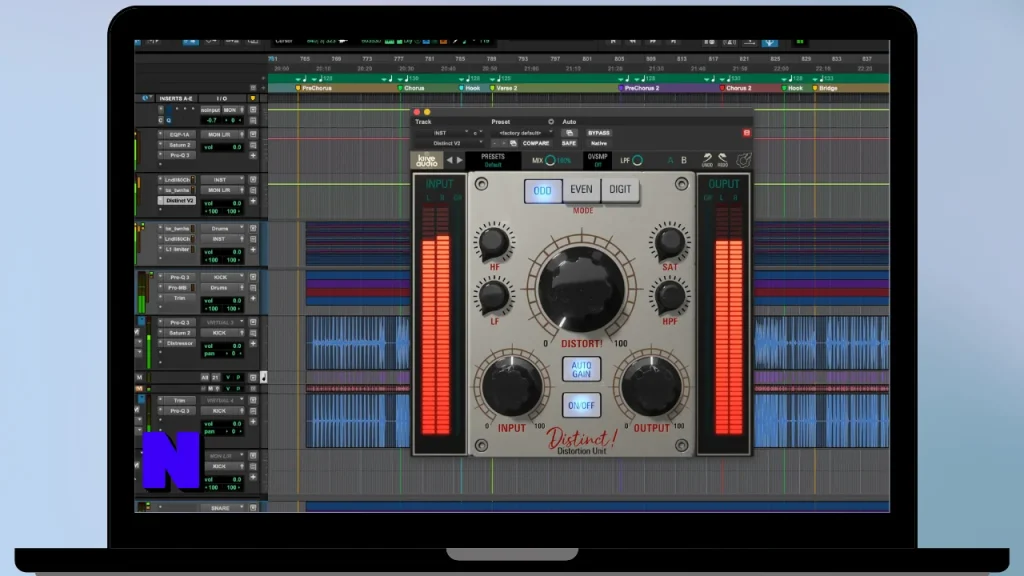
Task: Click the large DISTORT! knob
Action: pyautogui.click(x=581, y=289)
